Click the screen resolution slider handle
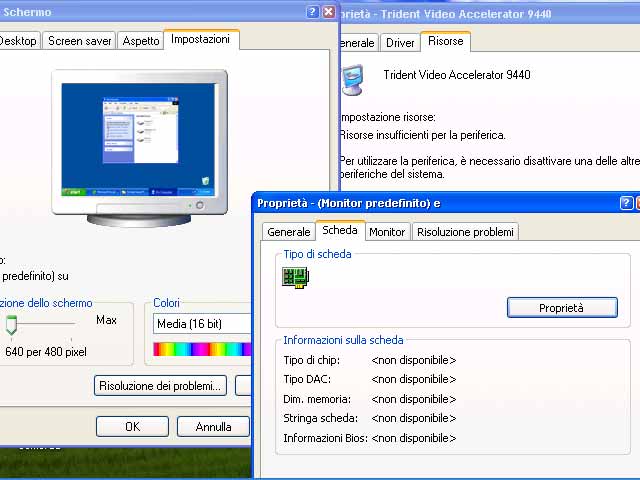Viewport: 640px width, 480px height. 11,324
